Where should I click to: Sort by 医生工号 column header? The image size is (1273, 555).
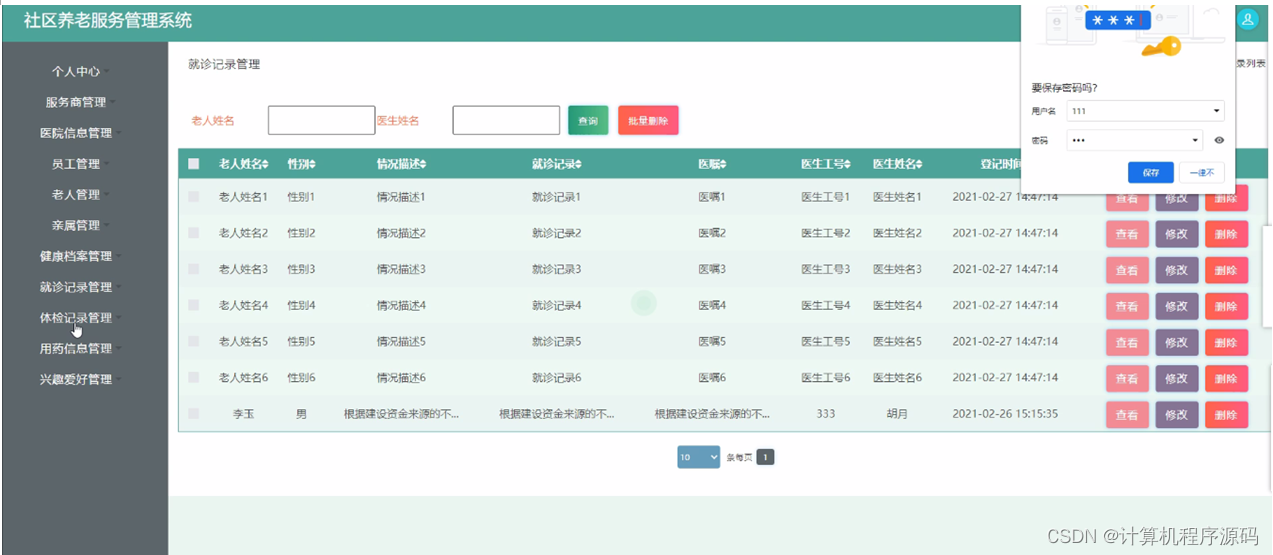click(826, 164)
